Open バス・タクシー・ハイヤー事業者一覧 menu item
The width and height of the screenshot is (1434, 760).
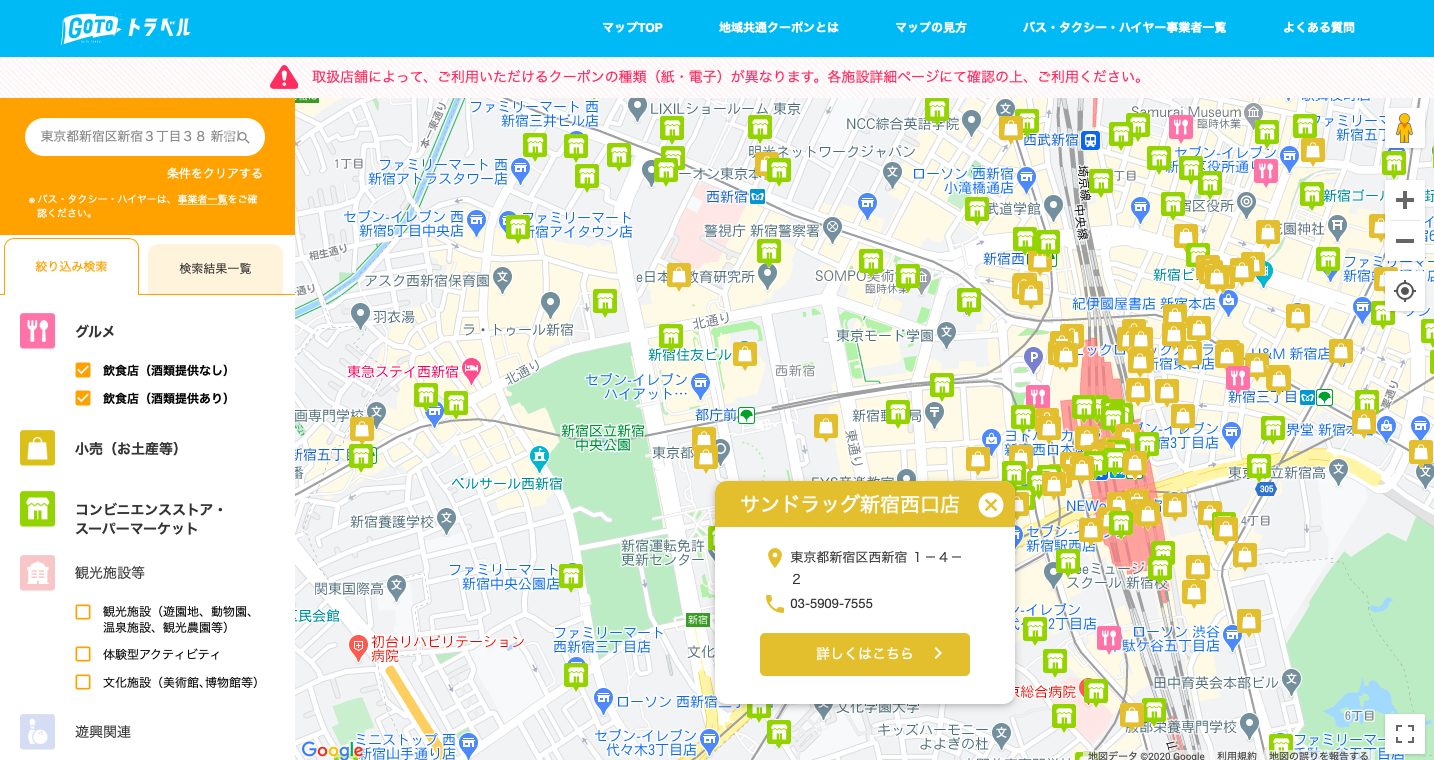(x=1124, y=28)
